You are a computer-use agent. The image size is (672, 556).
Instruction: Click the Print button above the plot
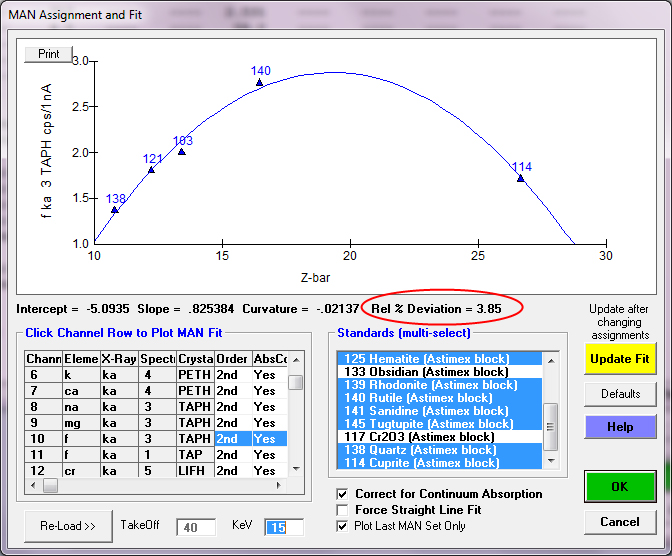pos(48,54)
